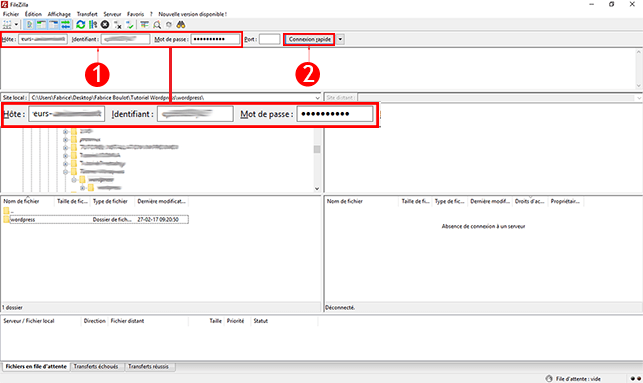Focus the Identifiant field in quickconnect bar
643x383 pixels.
(x=125, y=39)
